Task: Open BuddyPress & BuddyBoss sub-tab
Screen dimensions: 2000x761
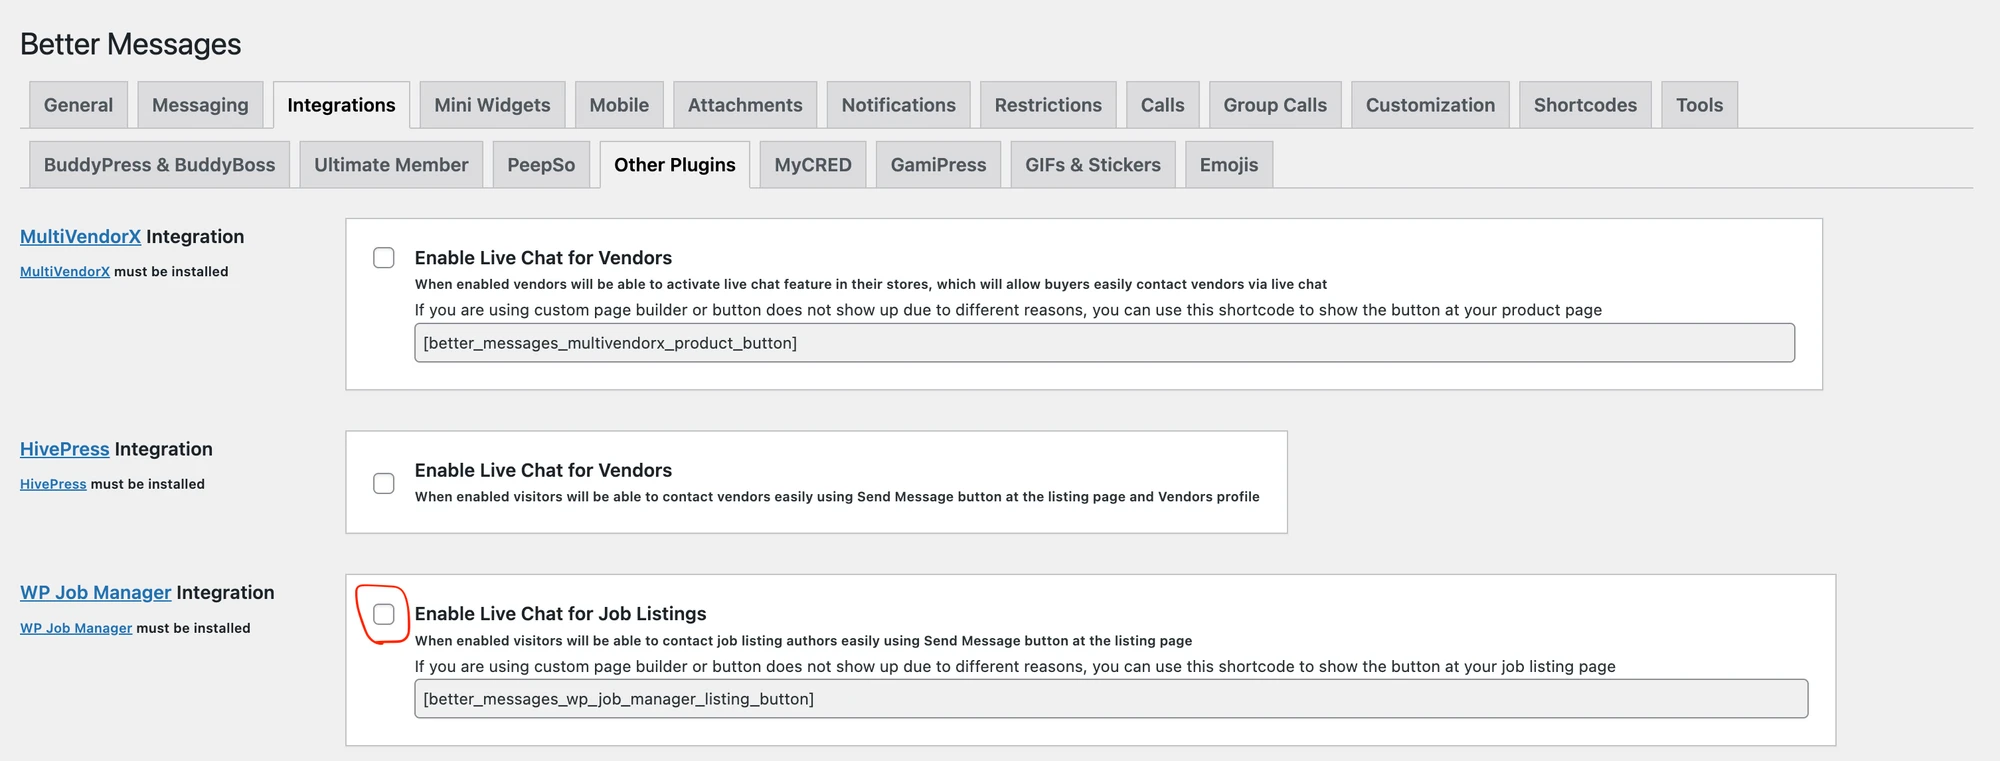Action: (x=159, y=165)
